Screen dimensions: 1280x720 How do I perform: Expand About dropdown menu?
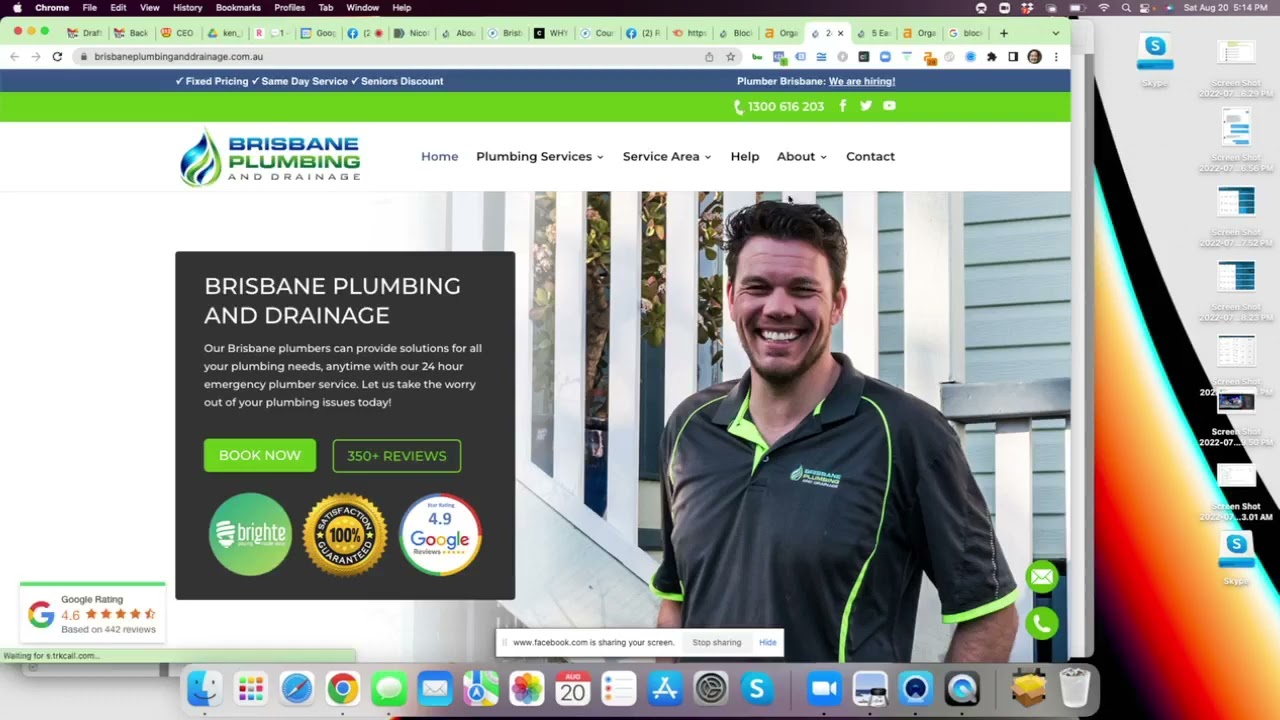(802, 157)
